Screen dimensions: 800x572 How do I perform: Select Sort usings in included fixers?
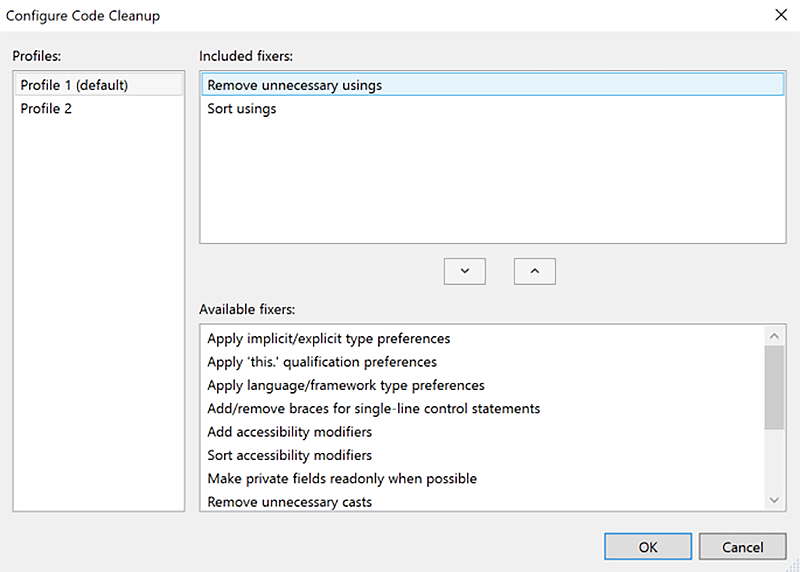[241, 108]
